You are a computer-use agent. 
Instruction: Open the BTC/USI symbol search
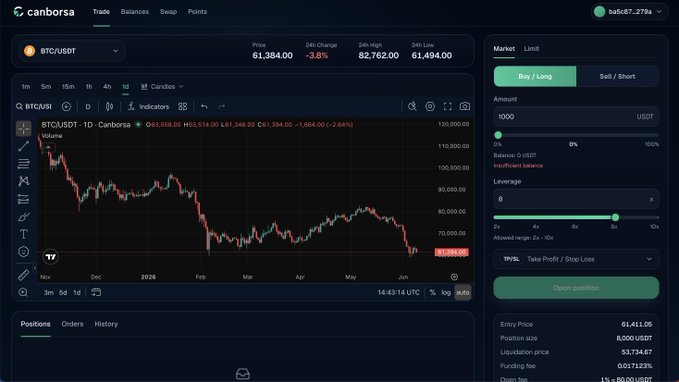point(34,107)
